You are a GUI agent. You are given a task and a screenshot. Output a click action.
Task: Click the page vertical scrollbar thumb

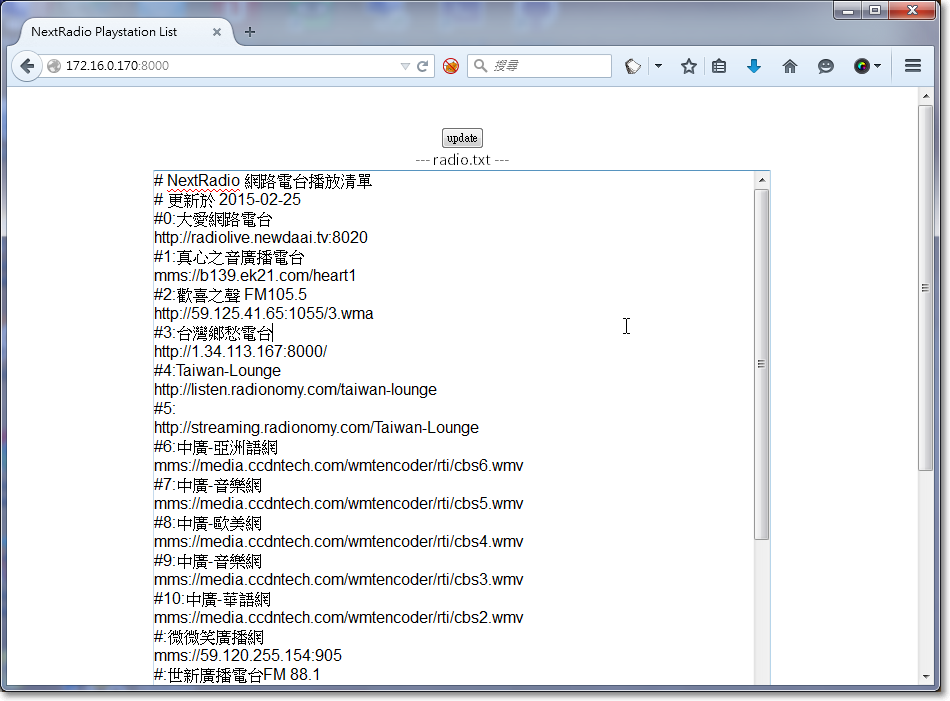(x=925, y=288)
